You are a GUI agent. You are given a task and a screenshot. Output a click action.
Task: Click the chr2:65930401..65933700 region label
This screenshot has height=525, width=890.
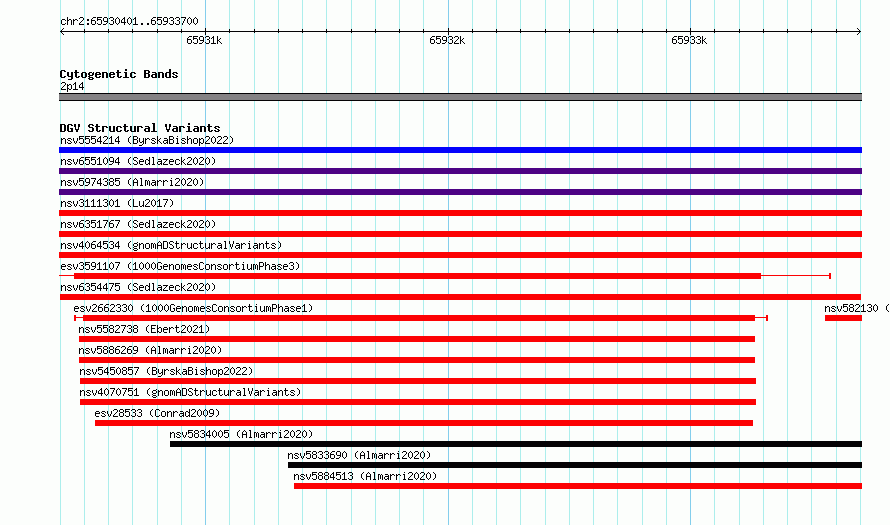pos(129,21)
